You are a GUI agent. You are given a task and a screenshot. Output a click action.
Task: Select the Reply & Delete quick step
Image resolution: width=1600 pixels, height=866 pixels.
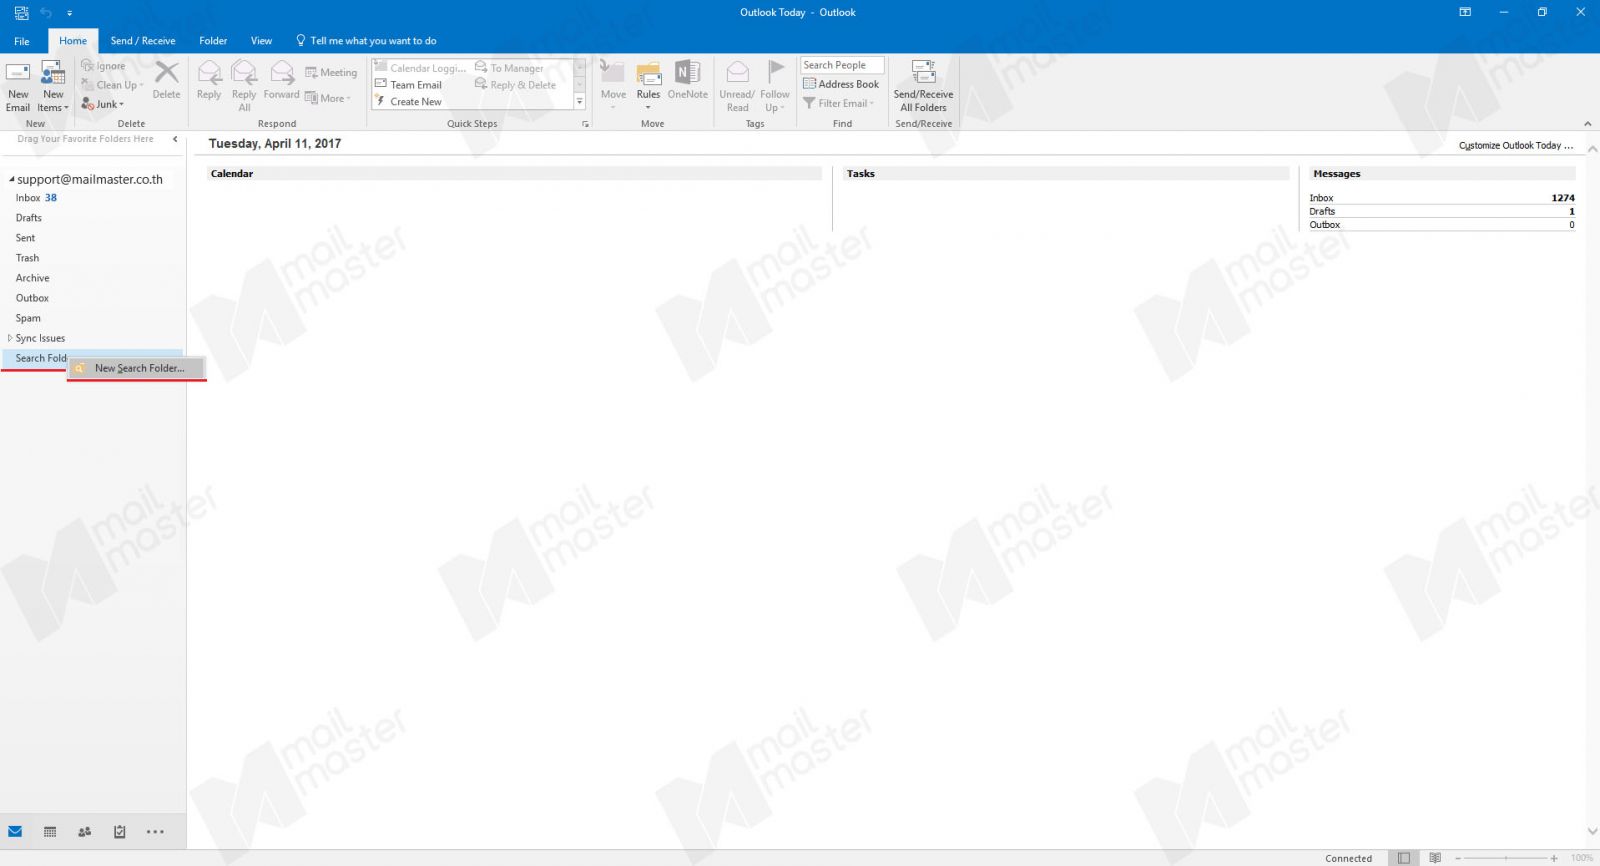pyautogui.click(x=516, y=85)
